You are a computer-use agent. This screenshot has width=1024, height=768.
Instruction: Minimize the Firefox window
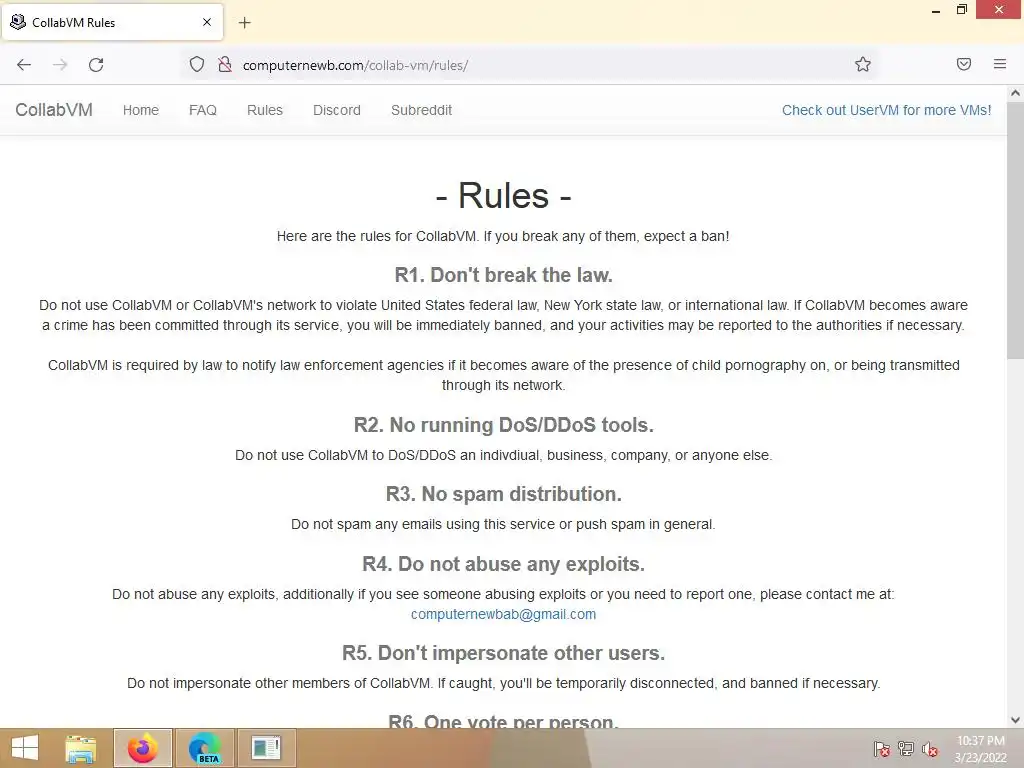[x=936, y=10]
